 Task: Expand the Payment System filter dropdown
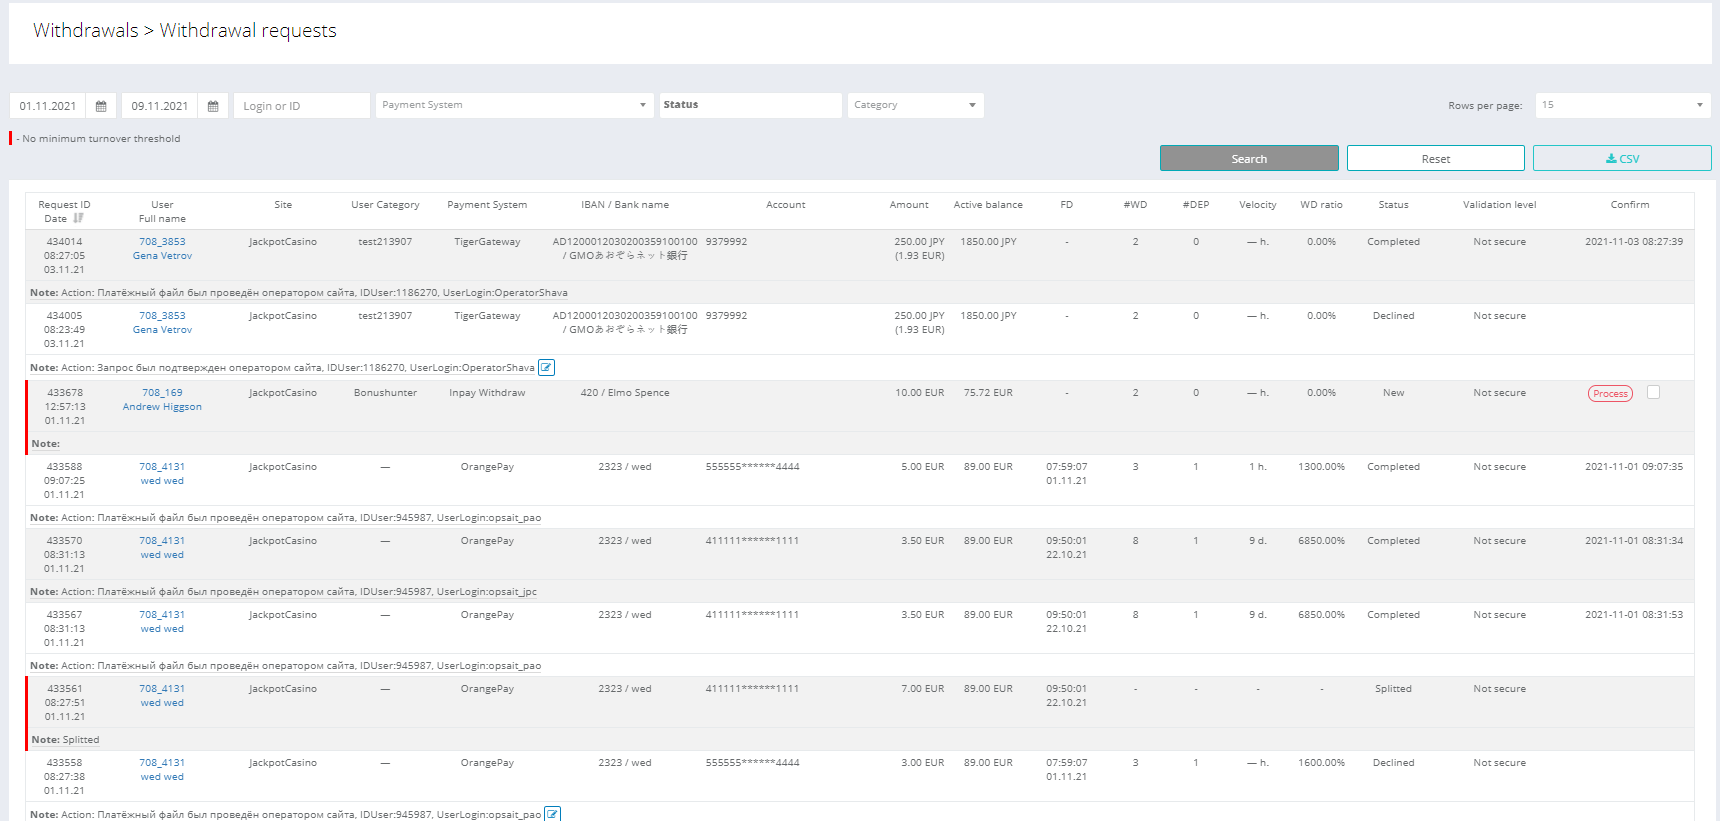click(514, 105)
